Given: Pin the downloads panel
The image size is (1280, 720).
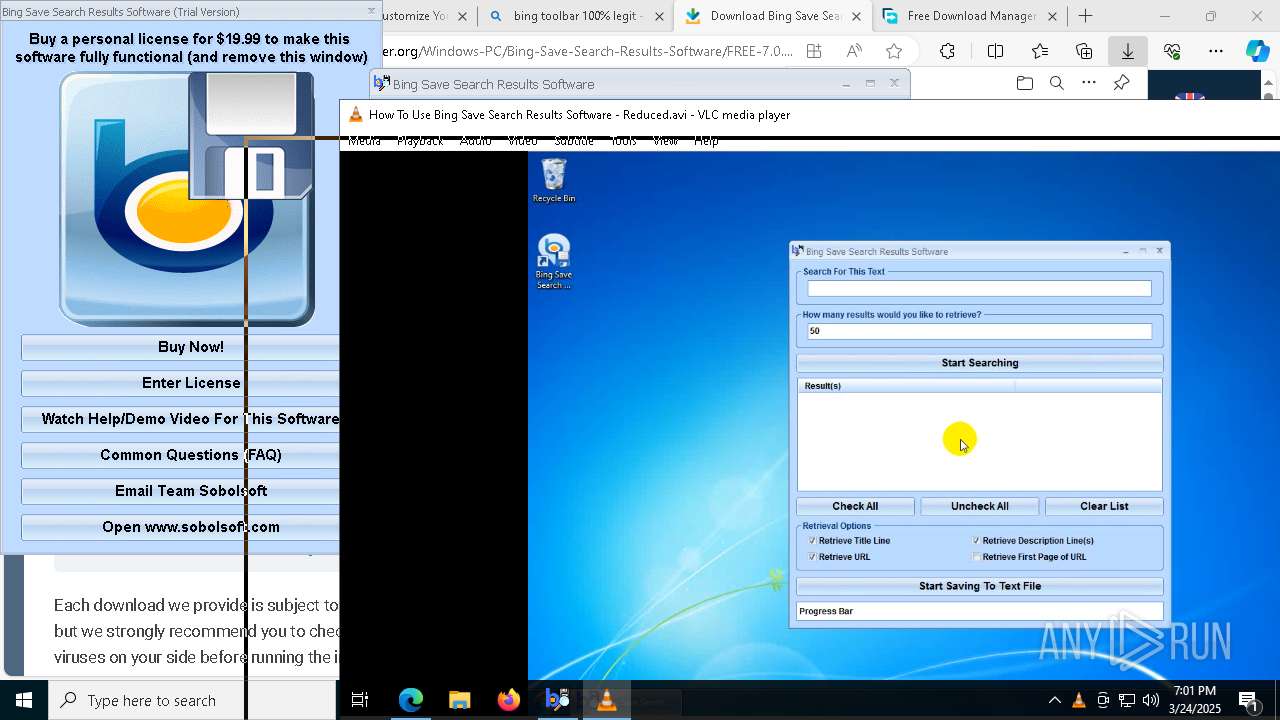Looking at the screenshot, I should coord(1121,83).
